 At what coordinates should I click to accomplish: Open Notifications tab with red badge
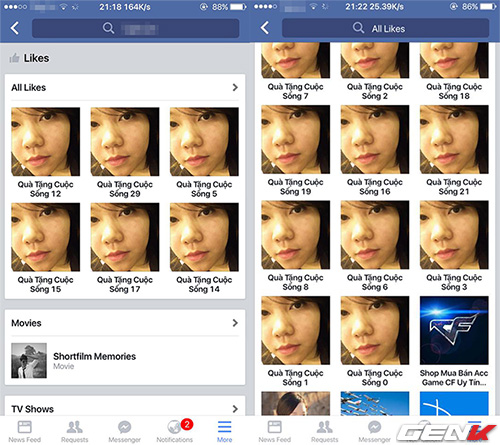[175, 431]
